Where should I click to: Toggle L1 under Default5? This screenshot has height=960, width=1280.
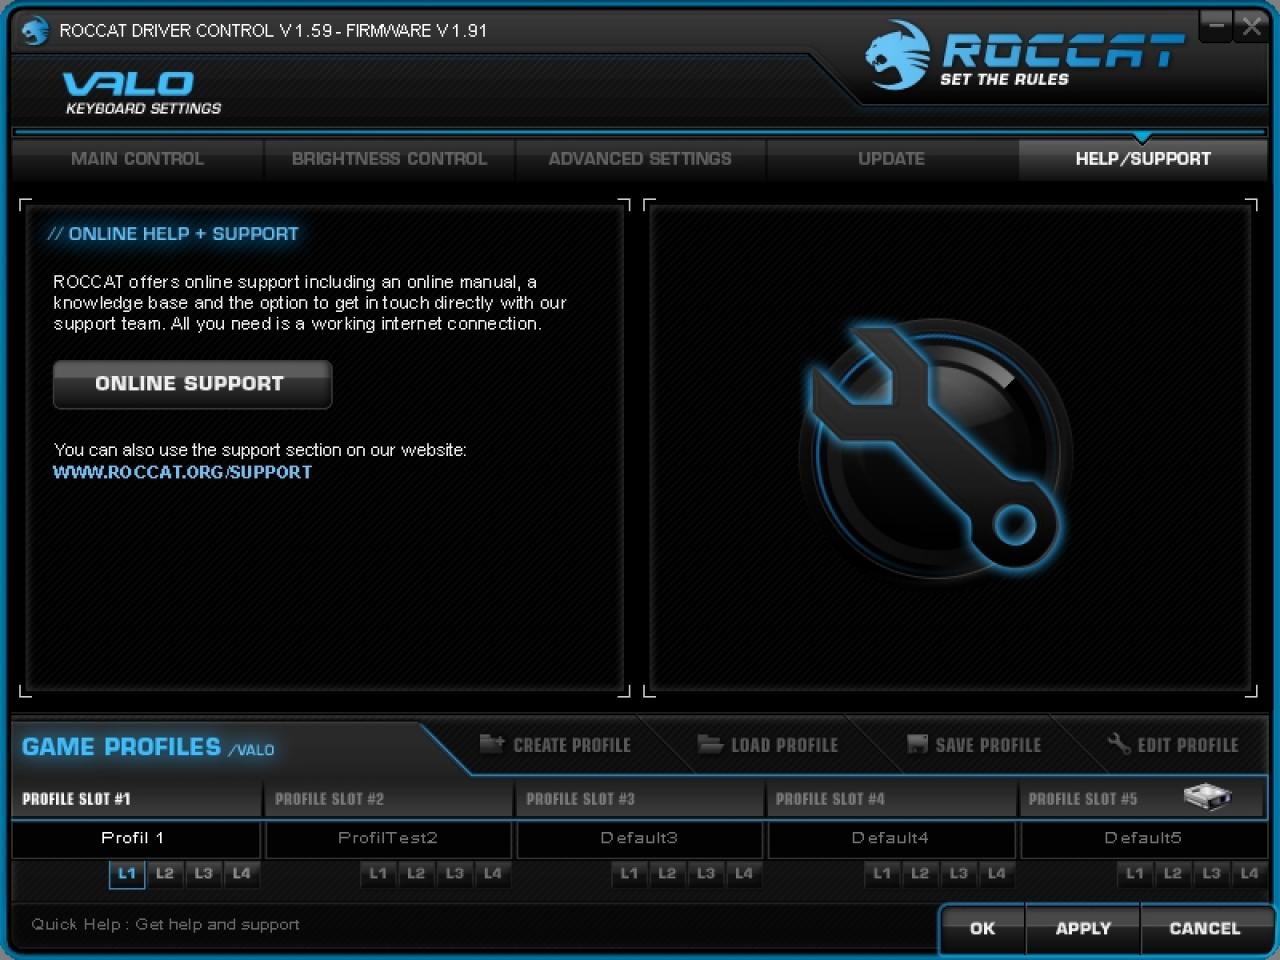pos(1135,874)
